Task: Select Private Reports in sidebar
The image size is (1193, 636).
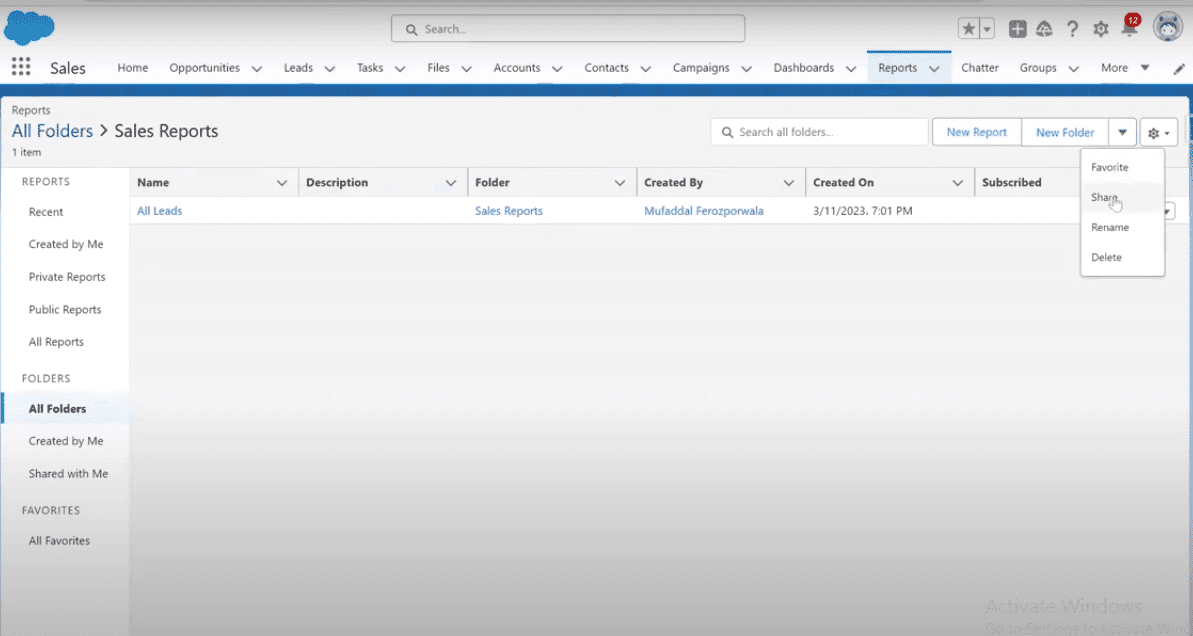Action: (66, 277)
